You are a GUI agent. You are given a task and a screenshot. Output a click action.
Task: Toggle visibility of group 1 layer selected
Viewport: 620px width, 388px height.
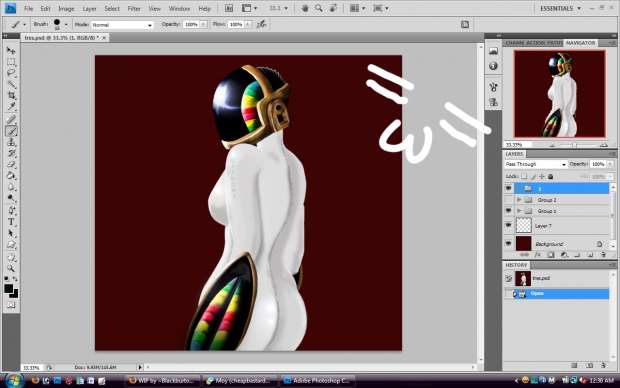tap(508, 188)
